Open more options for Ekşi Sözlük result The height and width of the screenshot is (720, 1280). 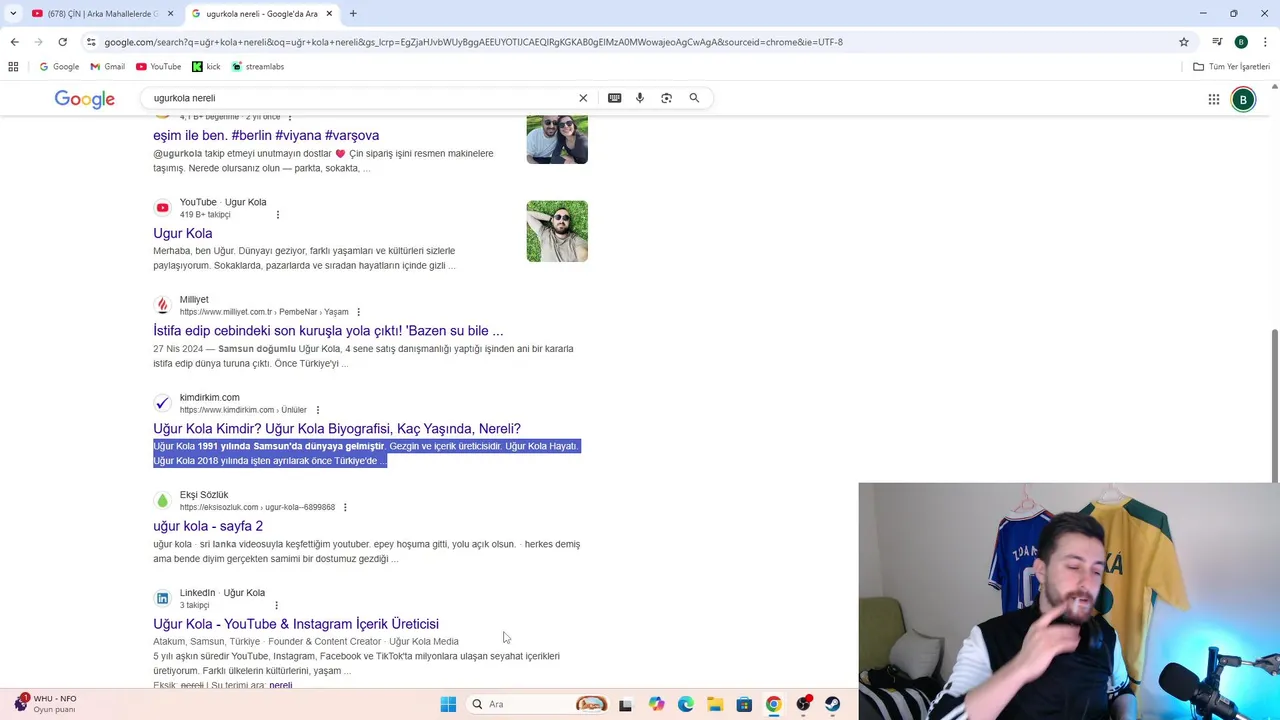[x=345, y=507]
